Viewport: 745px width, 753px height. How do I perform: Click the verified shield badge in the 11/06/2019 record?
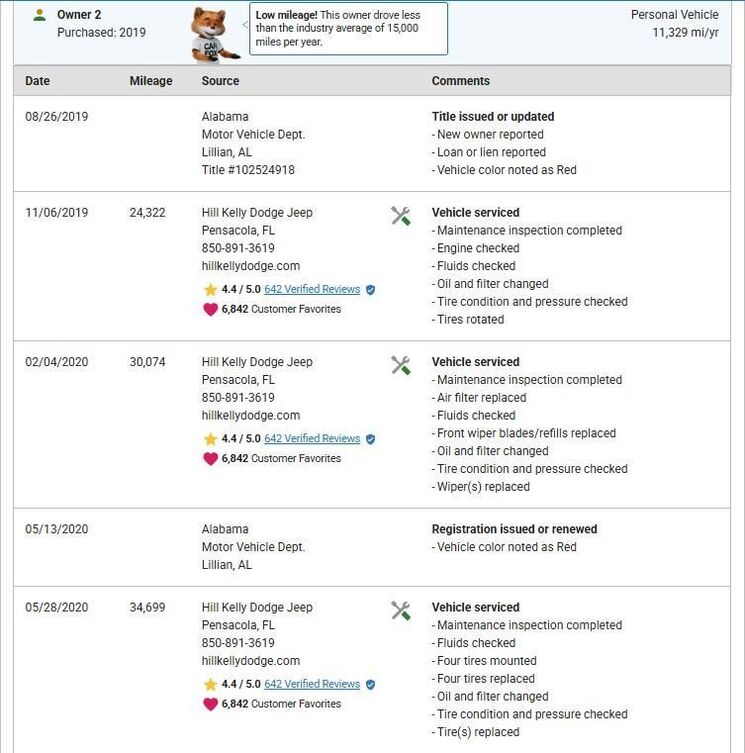[370, 290]
